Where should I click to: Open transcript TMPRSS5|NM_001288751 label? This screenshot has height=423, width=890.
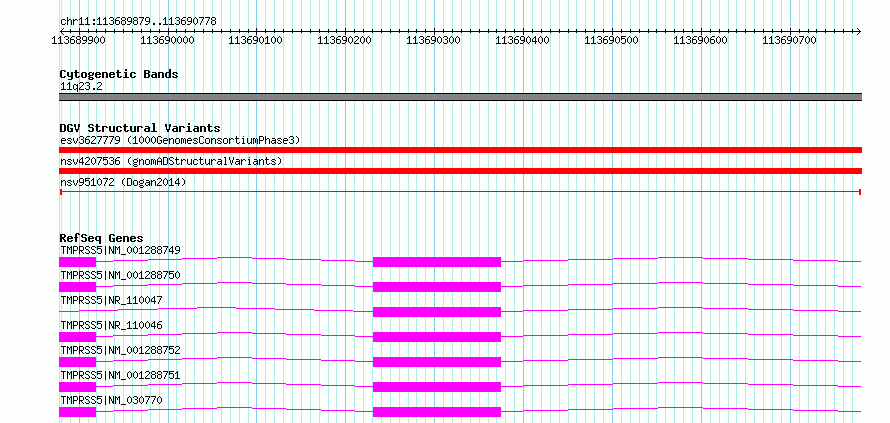[120, 375]
